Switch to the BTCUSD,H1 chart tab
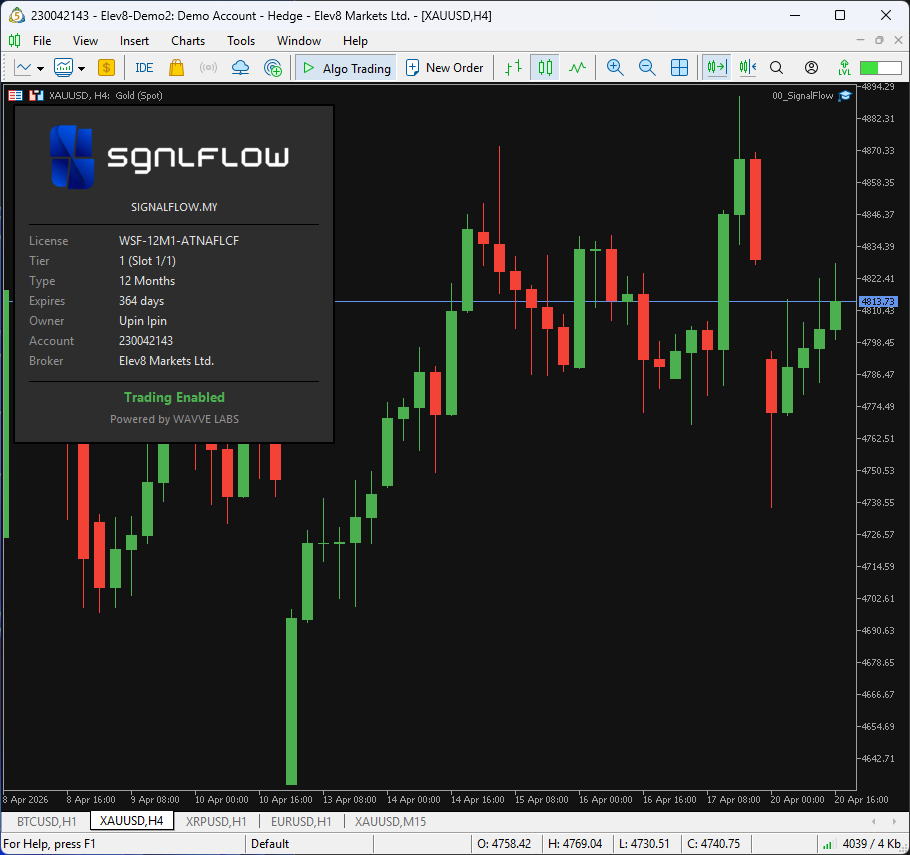This screenshot has width=910, height=855. tap(46, 821)
